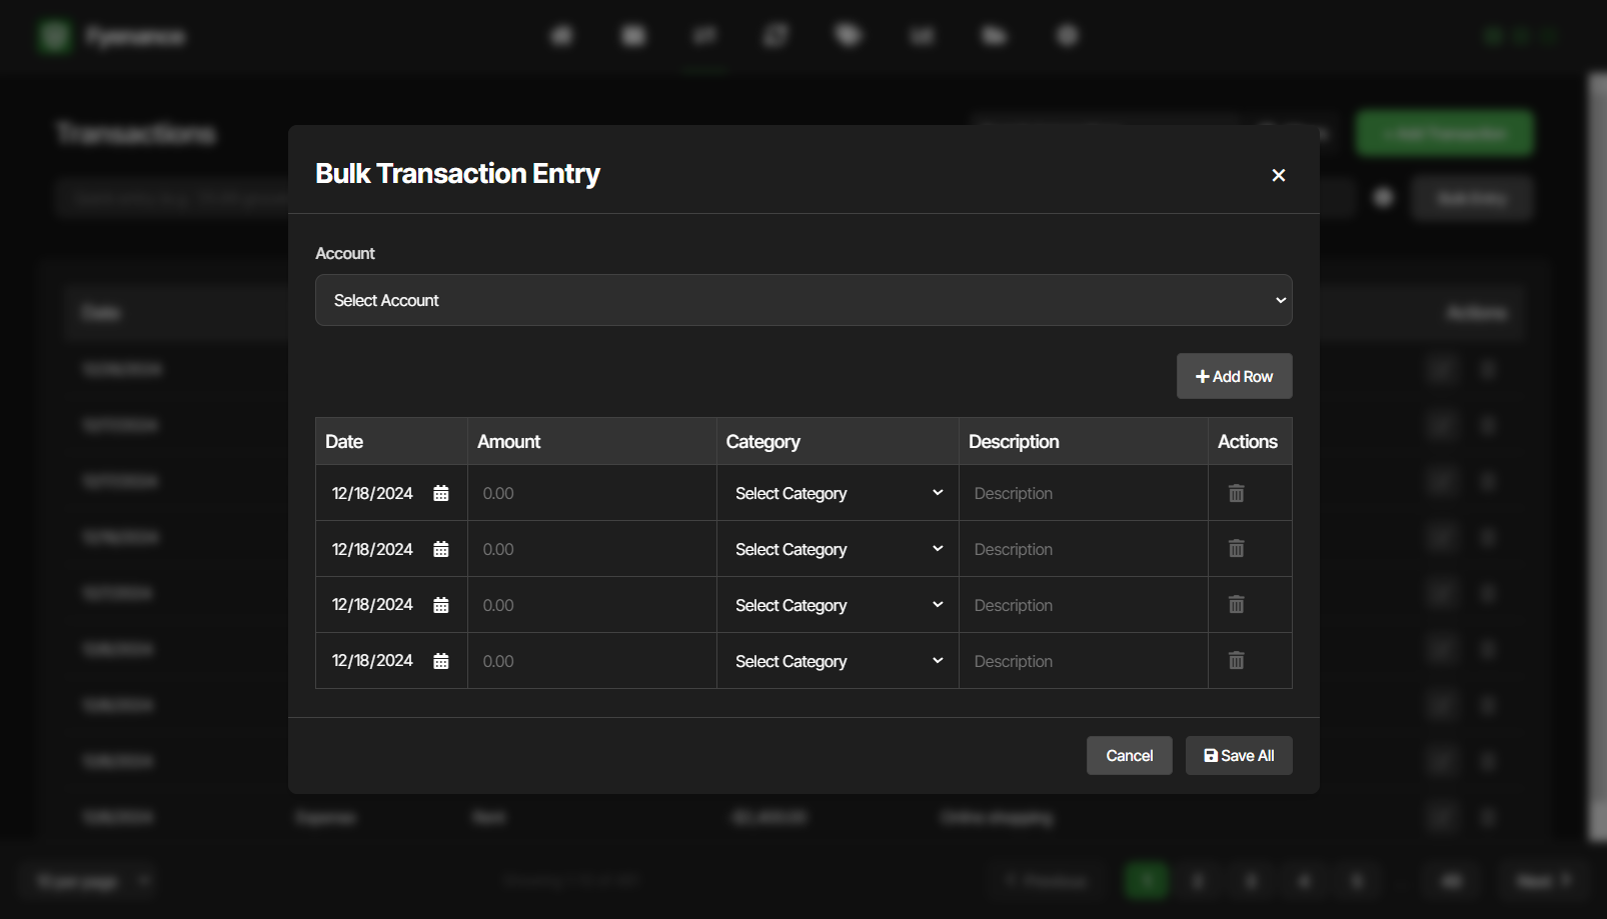Close the Bulk Transaction Entry dialog
The width and height of the screenshot is (1607, 919).
(x=1278, y=174)
